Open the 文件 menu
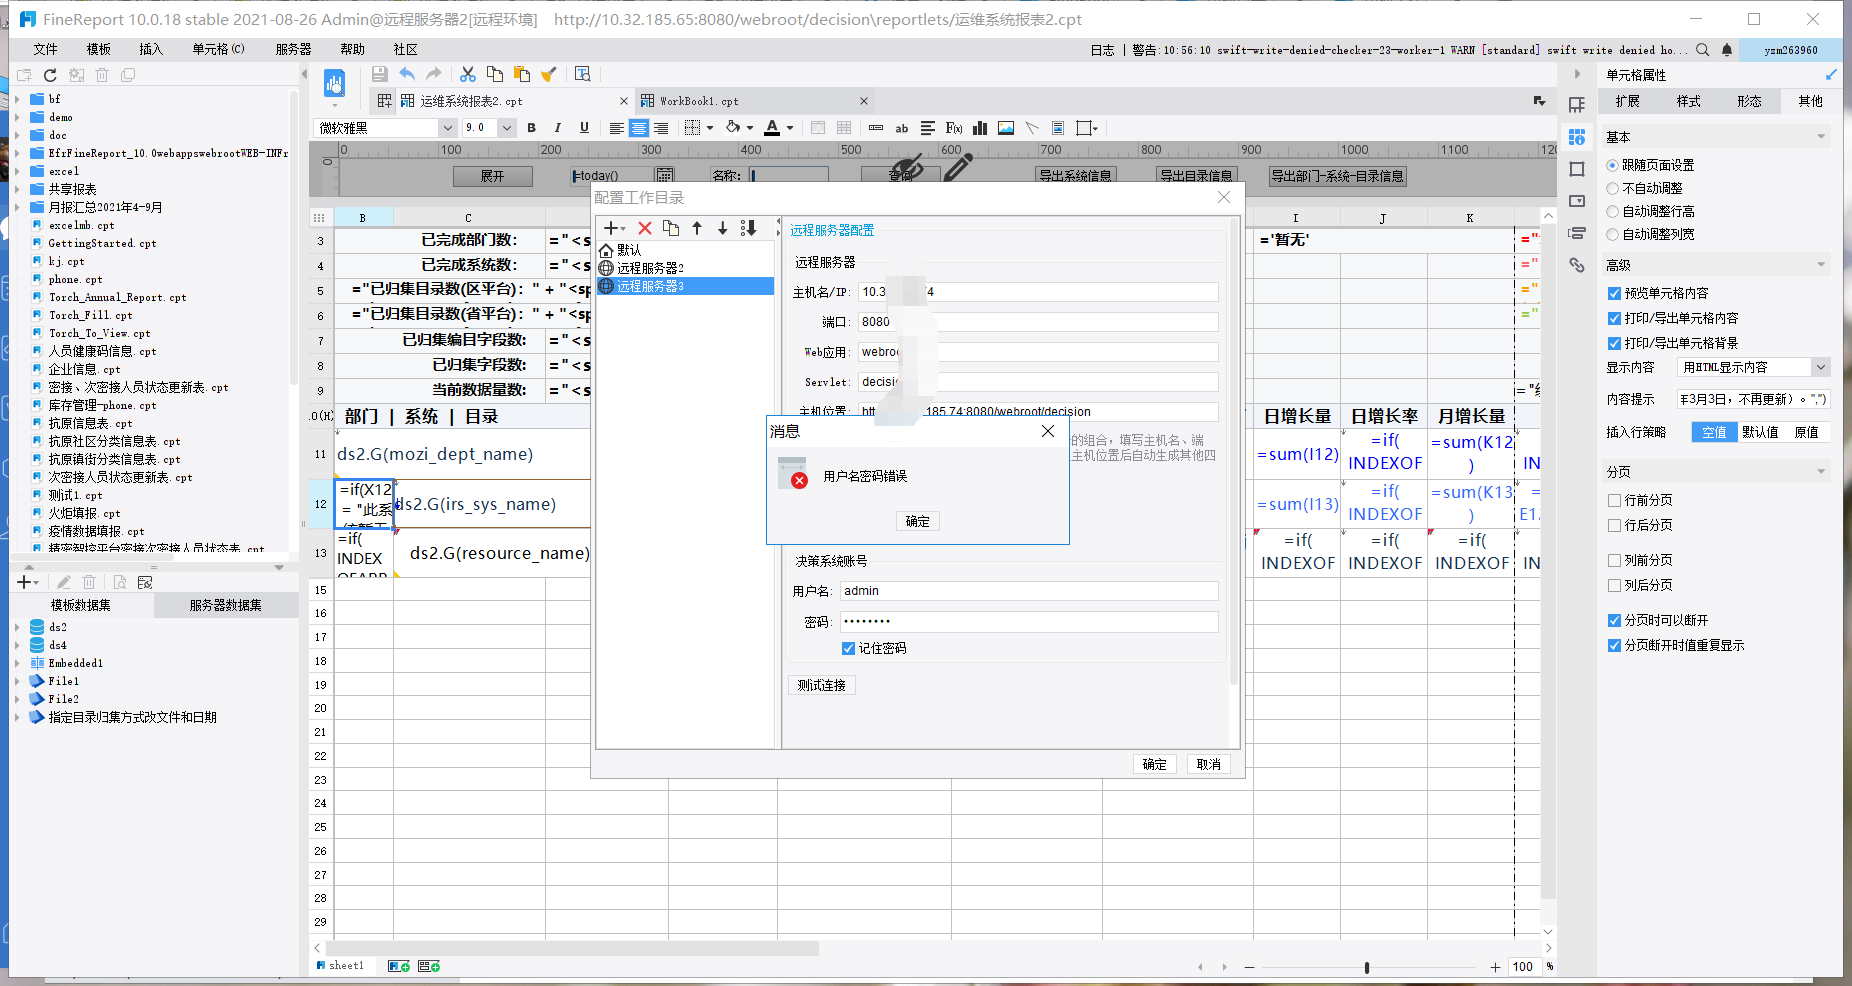The height and width of the screenshot is (986, 1852). click(46, 49)
